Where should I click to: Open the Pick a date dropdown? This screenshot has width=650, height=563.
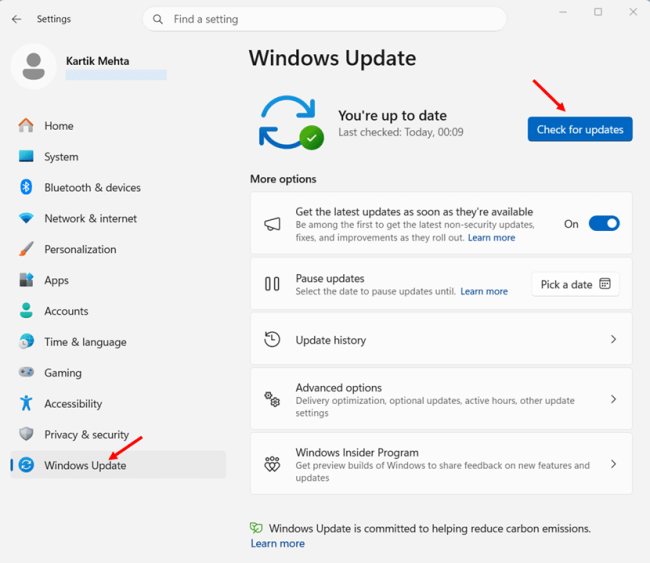tap(575, 284)
